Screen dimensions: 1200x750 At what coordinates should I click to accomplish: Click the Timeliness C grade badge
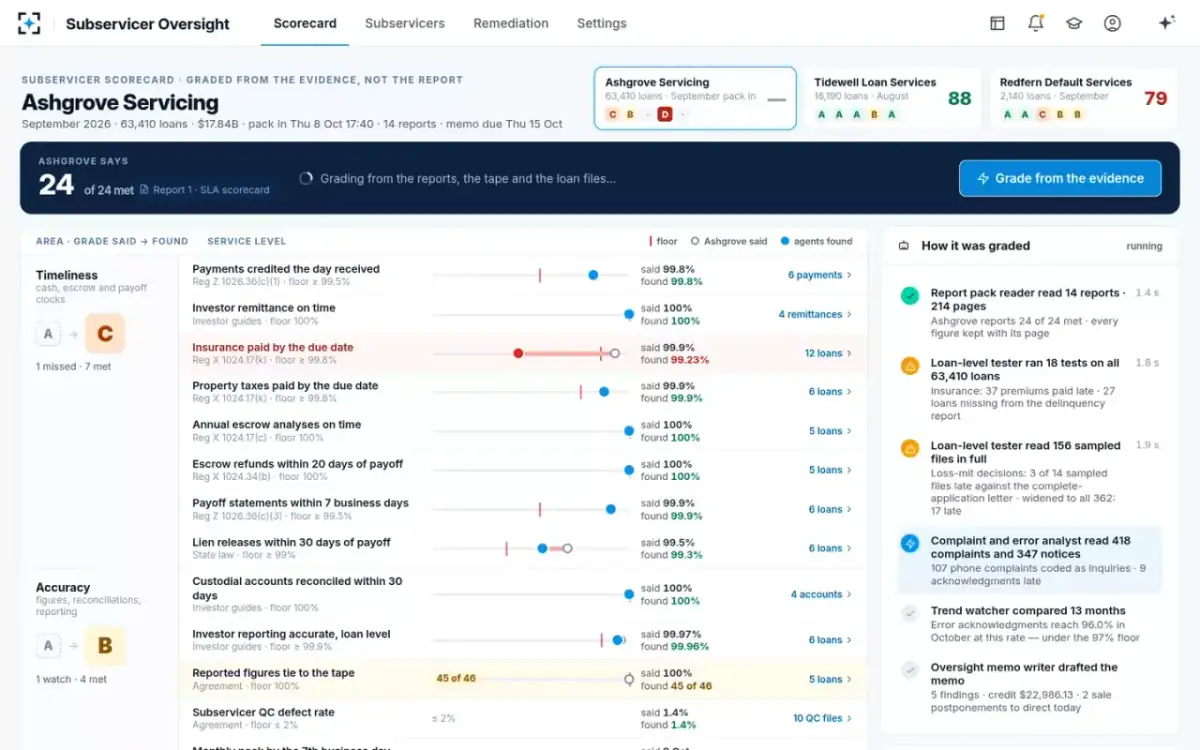[105, 334]
